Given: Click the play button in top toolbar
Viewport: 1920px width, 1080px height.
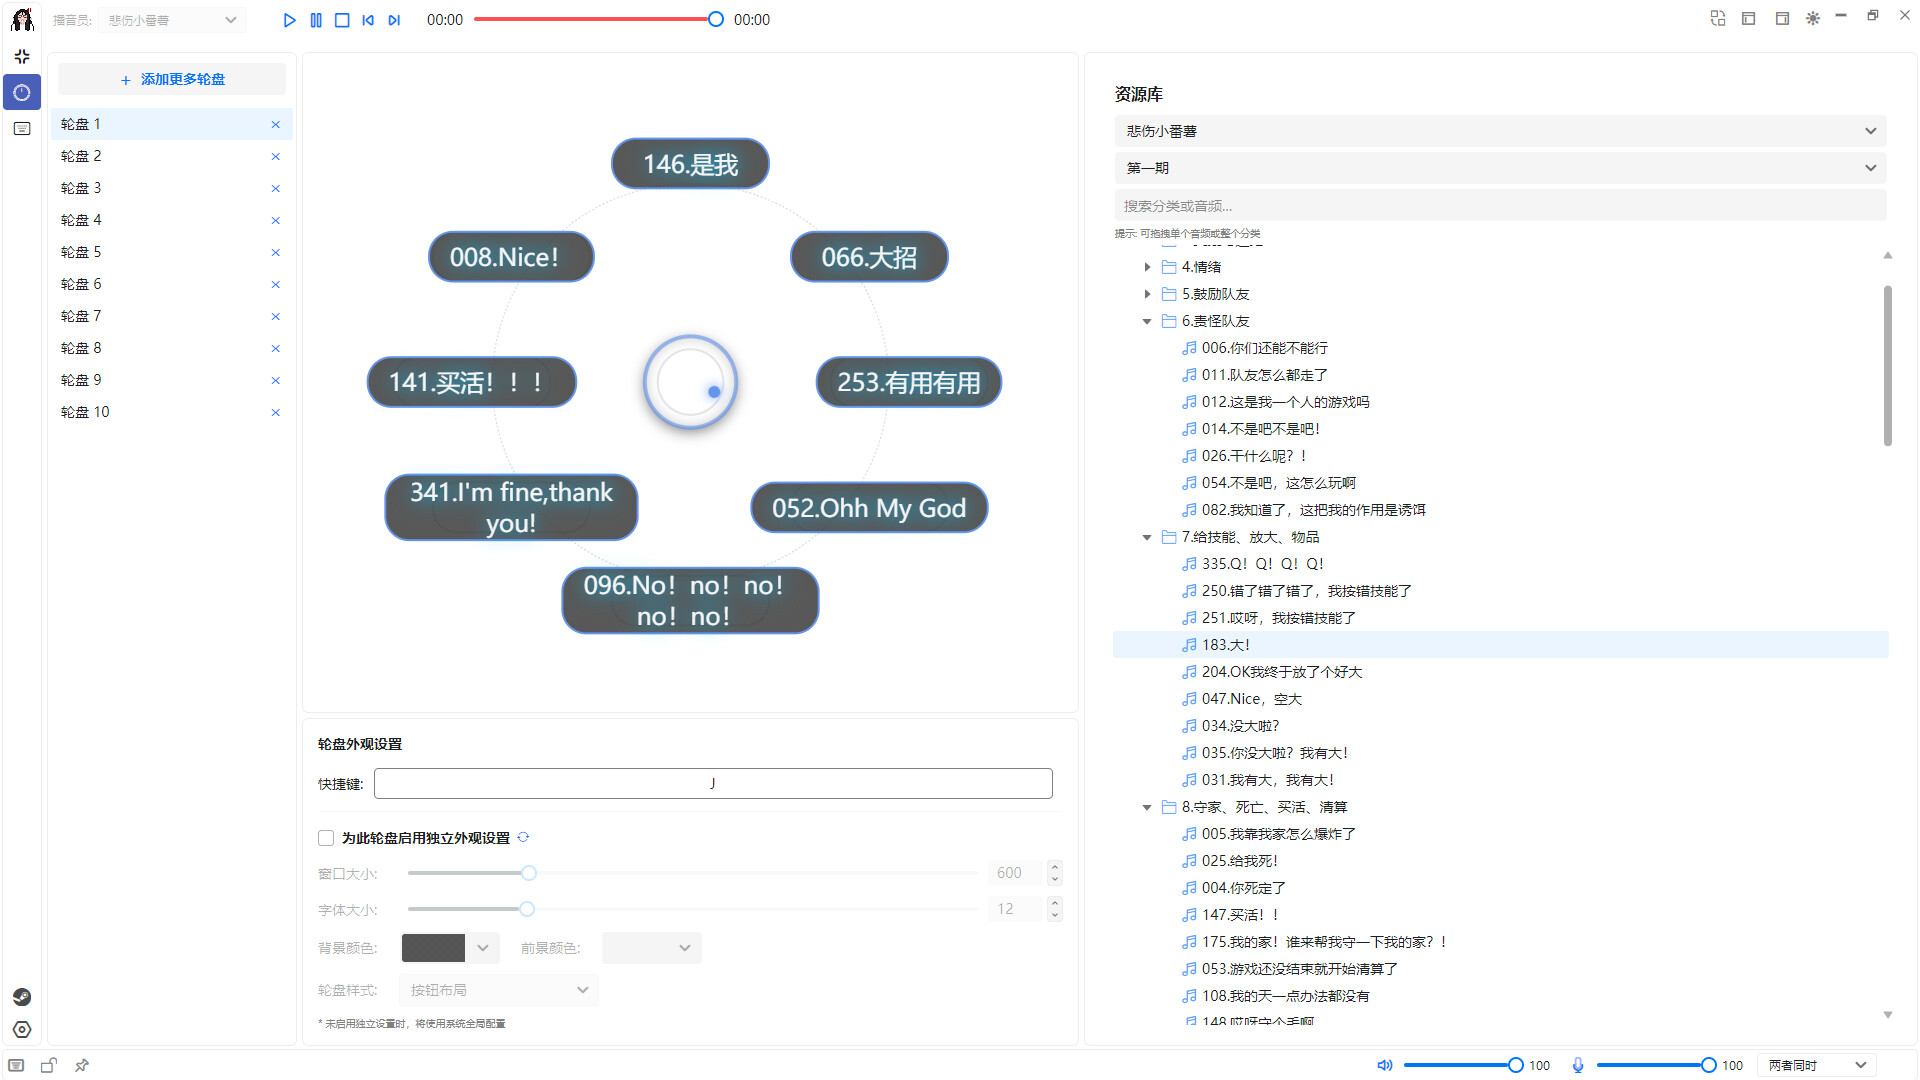Looking at the screenshot, I should tap(289, 20).
